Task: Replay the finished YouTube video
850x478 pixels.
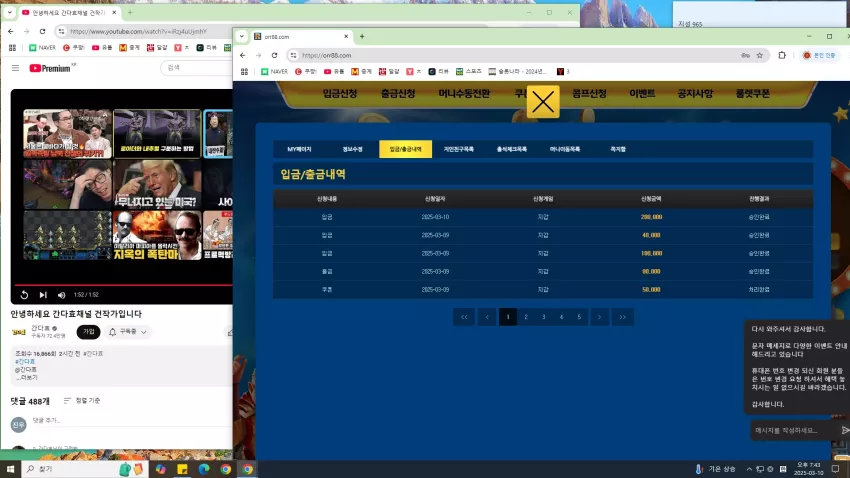Action: pos(24,295)
